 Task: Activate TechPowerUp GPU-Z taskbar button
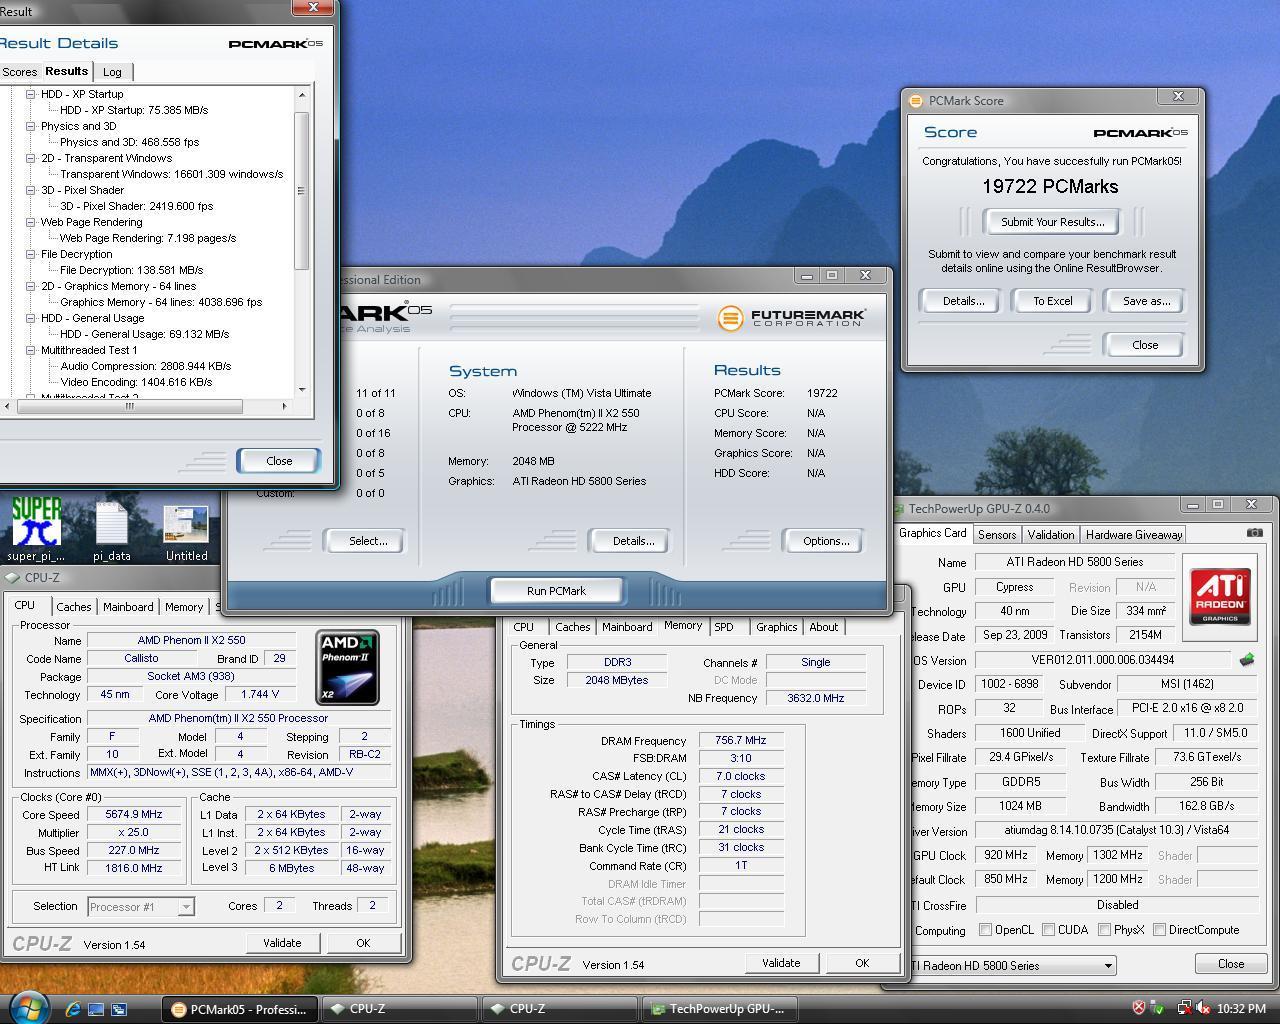pyautogui.click(x=720, y=1009)
